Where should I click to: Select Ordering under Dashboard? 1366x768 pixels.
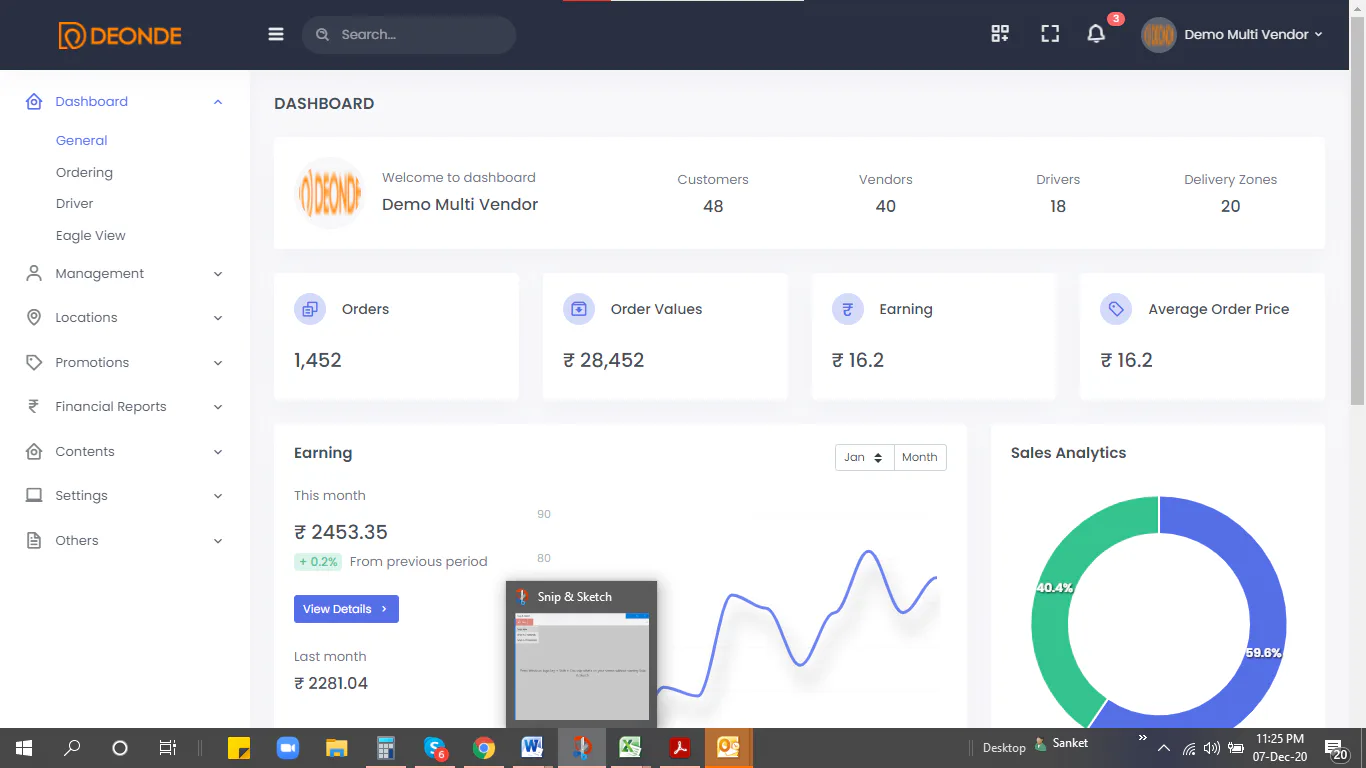(84, 172)
